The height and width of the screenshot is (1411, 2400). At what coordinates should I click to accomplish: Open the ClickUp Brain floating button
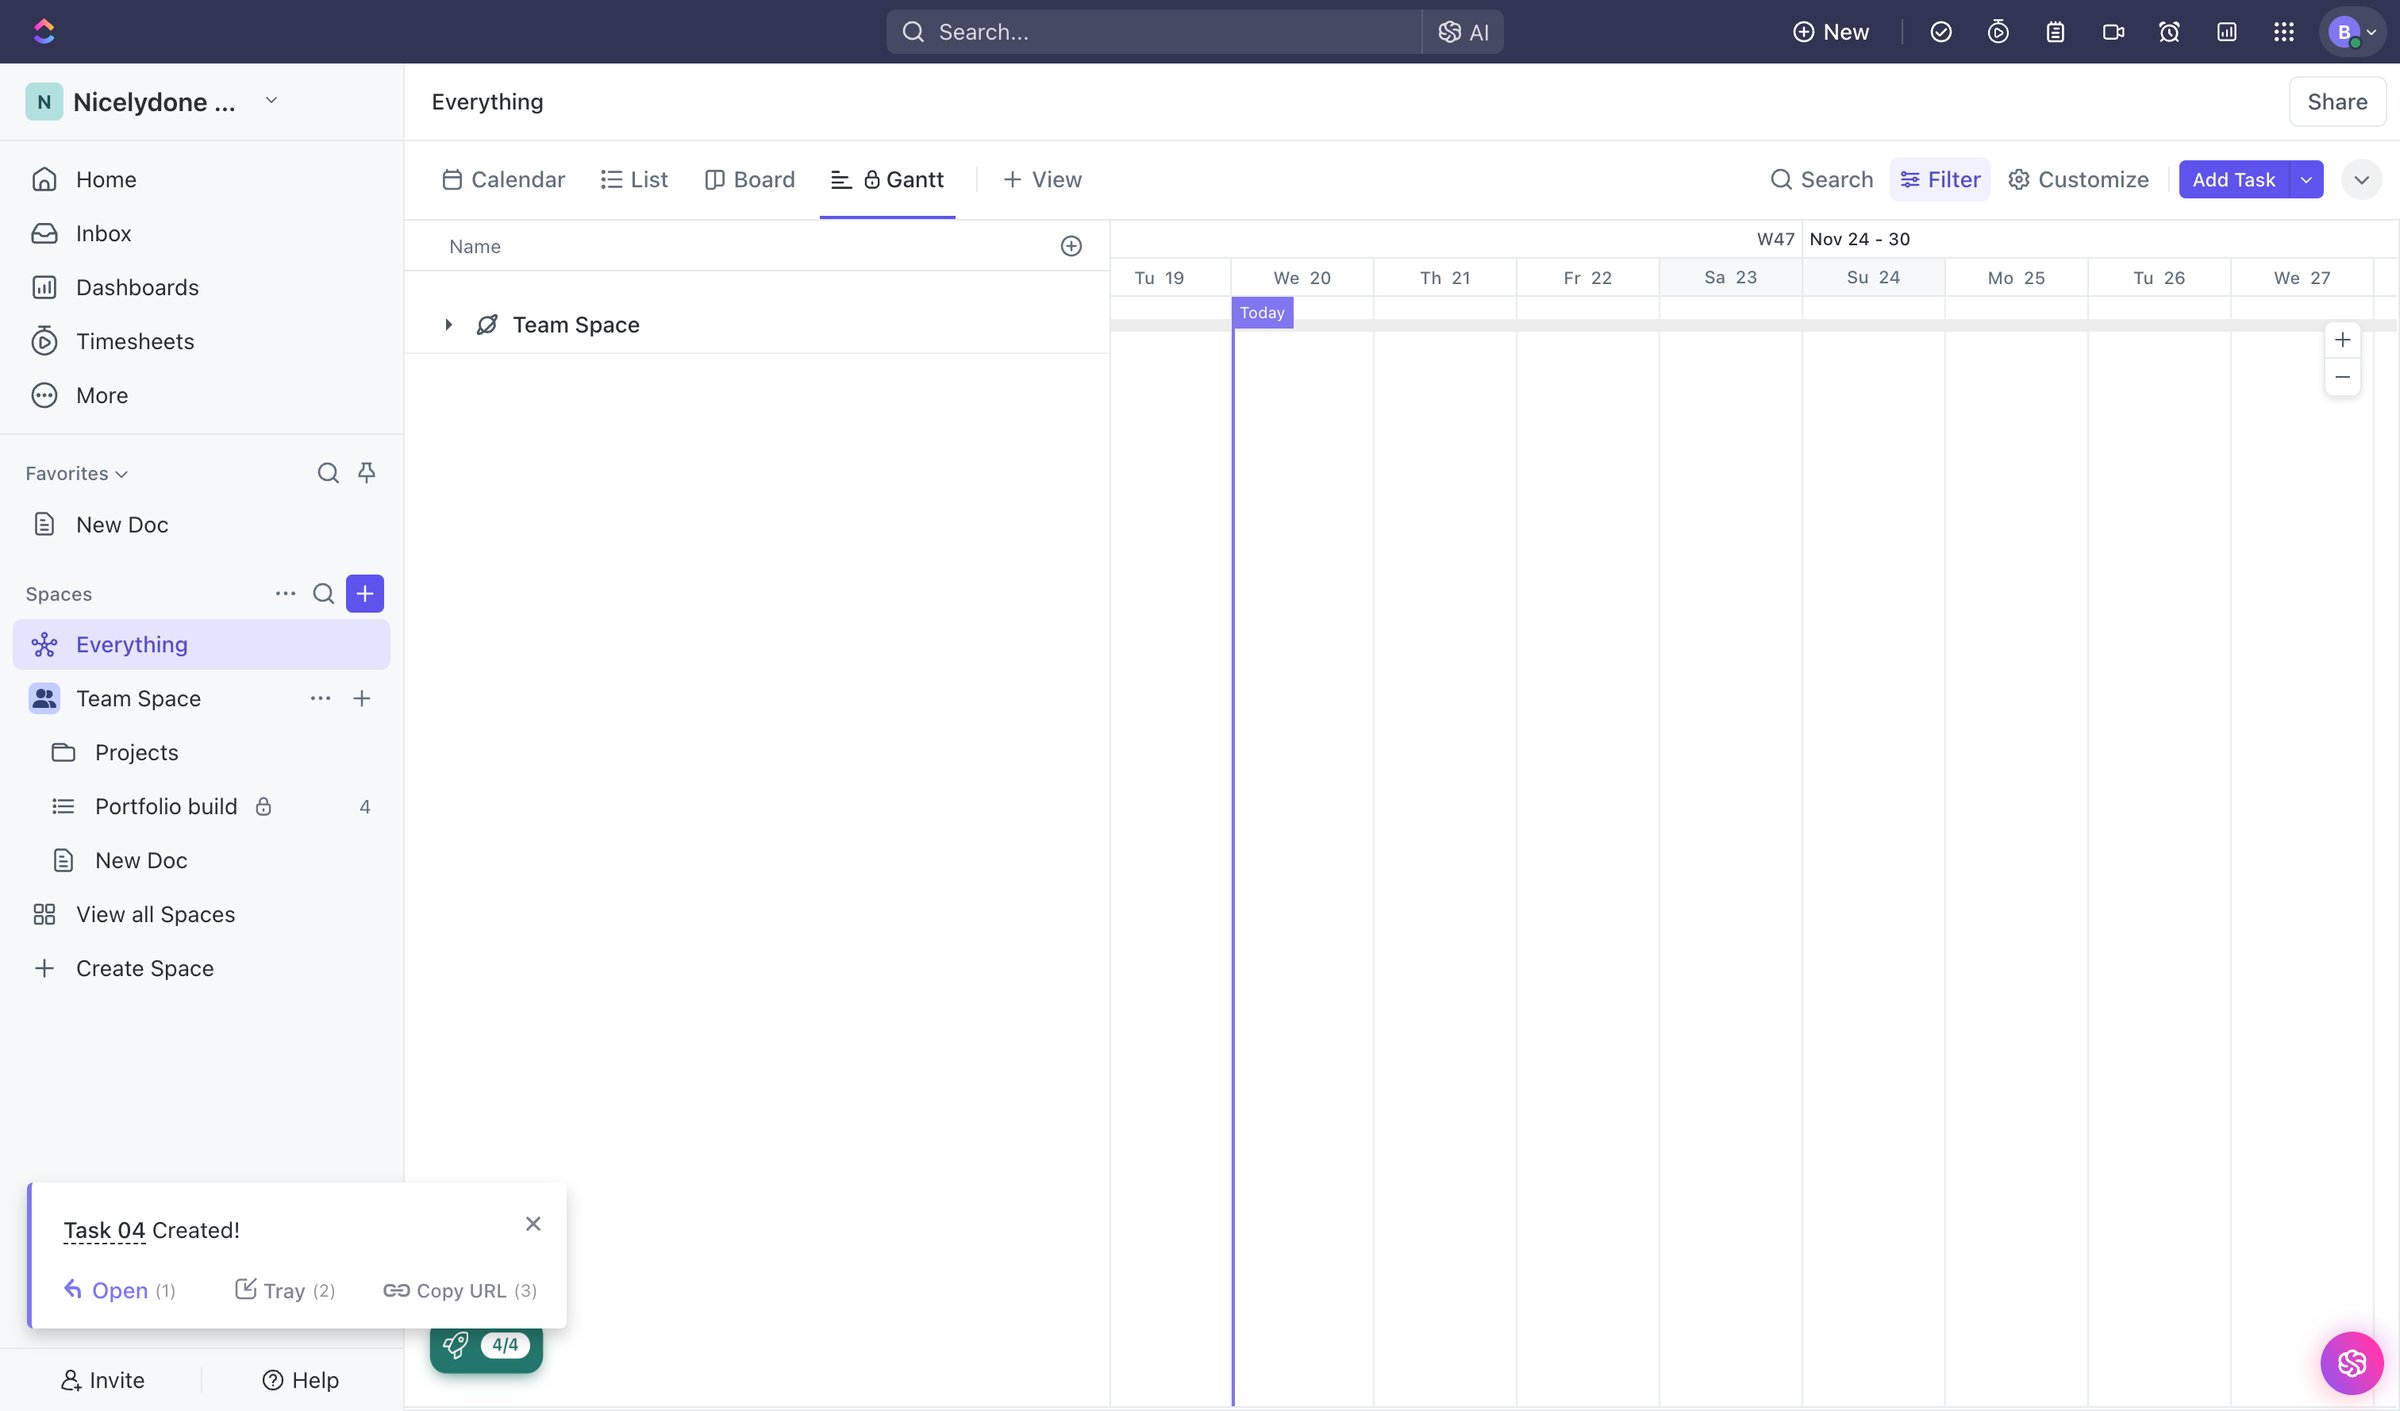click(2352, 1362)
